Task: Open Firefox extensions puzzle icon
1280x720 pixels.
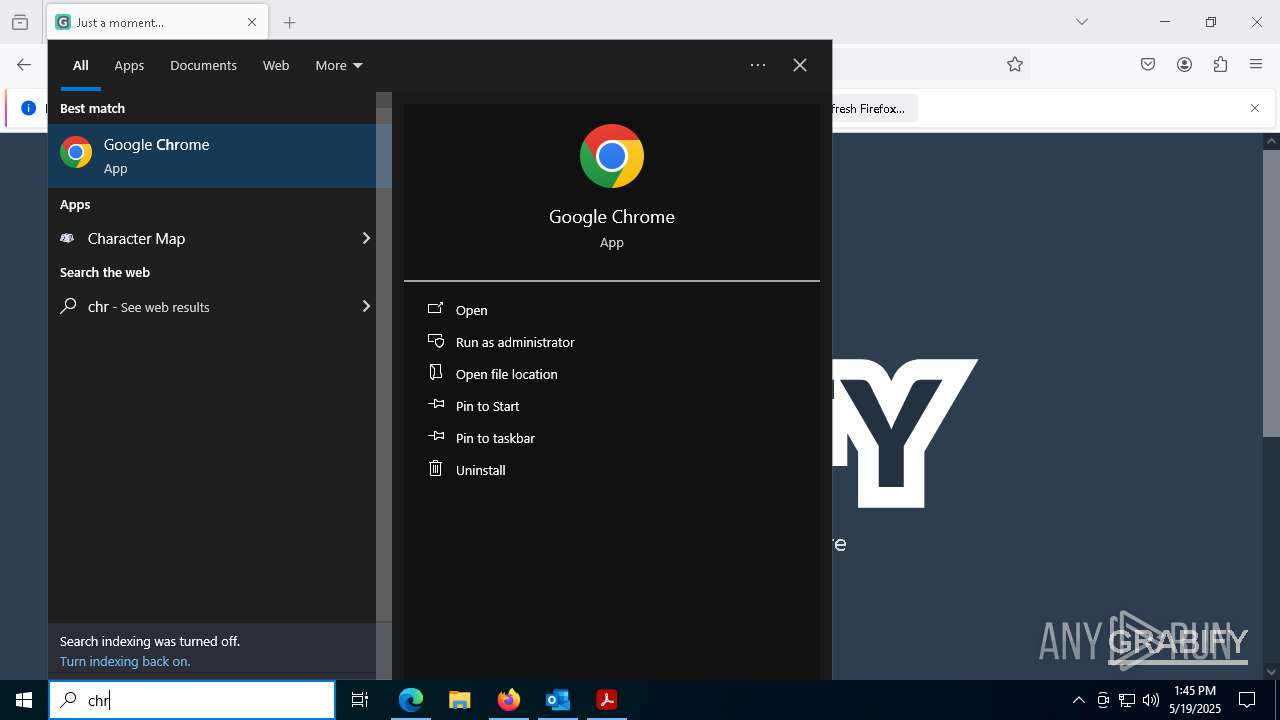Action: pos(1220,65)
